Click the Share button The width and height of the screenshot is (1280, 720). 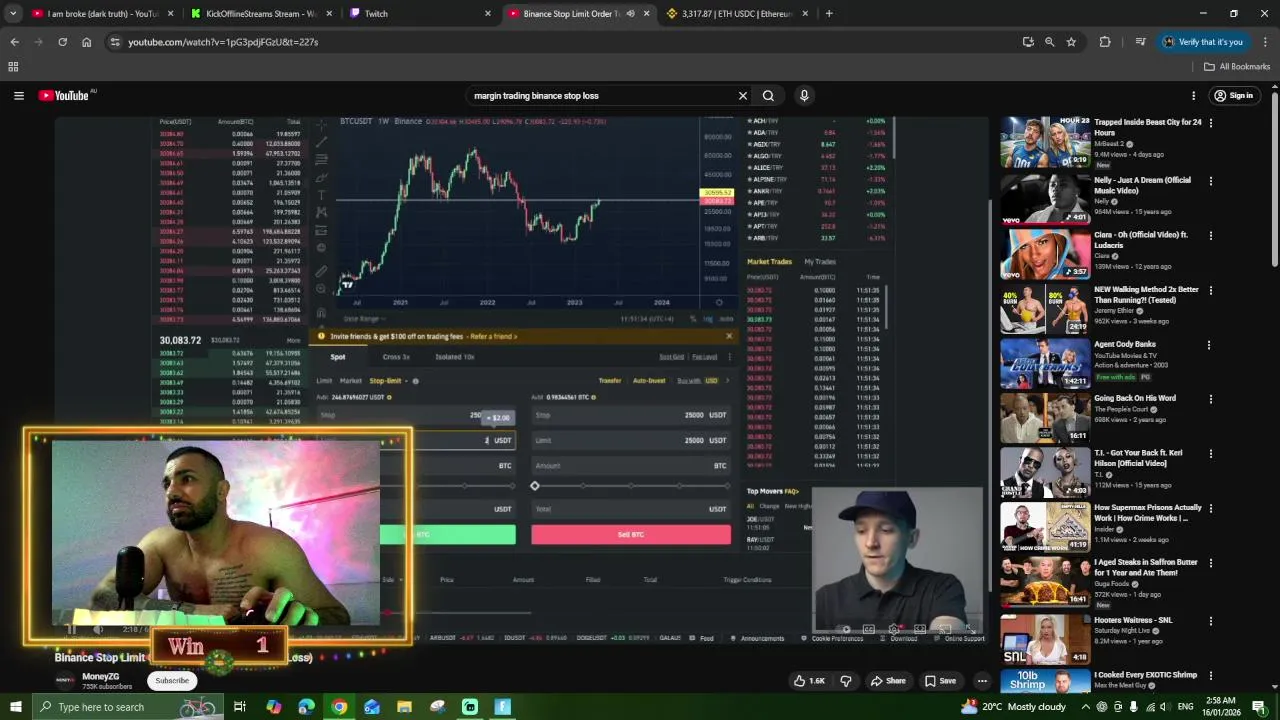coord(888,681)
